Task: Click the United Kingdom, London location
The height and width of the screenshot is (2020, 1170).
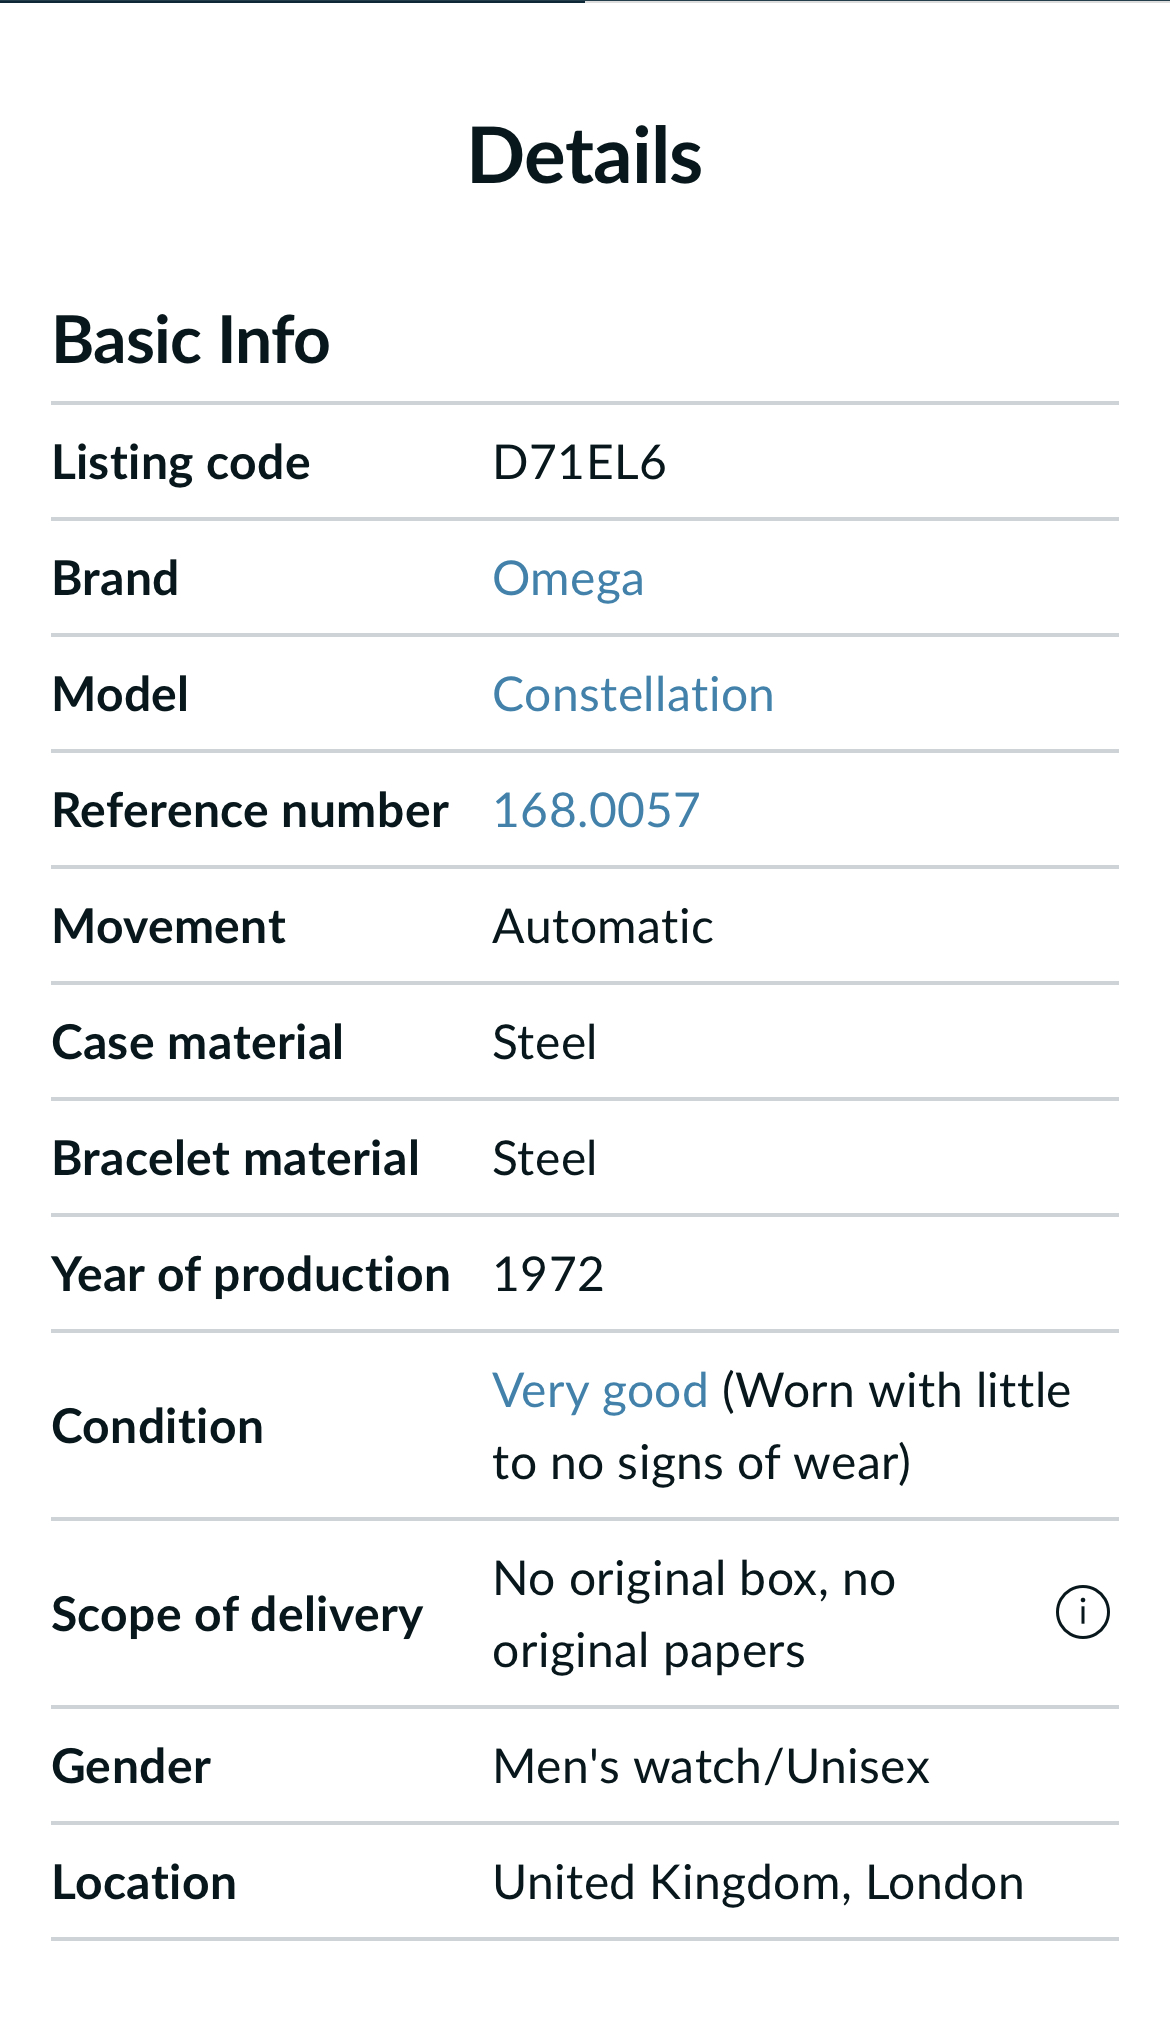Action: (x=758, y=1883)
